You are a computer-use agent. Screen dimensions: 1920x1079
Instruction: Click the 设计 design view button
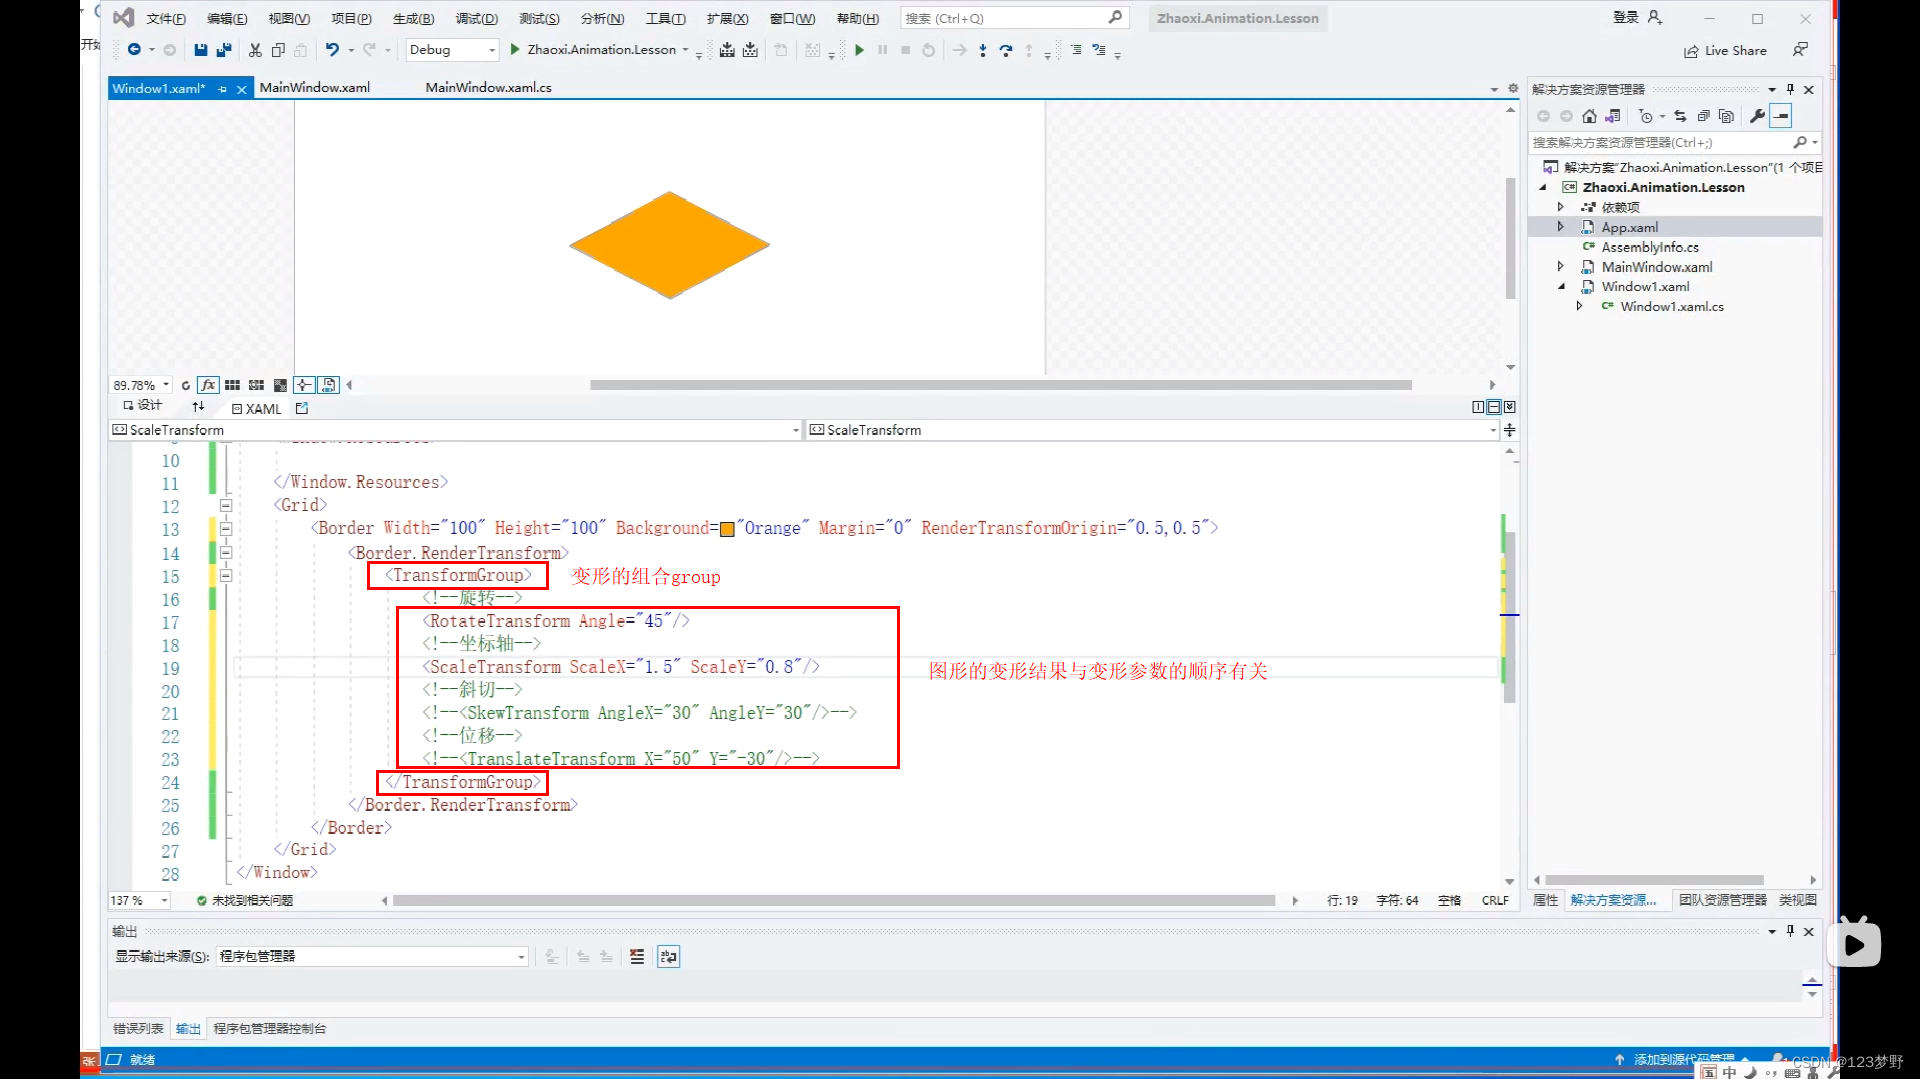coord(142,406)
